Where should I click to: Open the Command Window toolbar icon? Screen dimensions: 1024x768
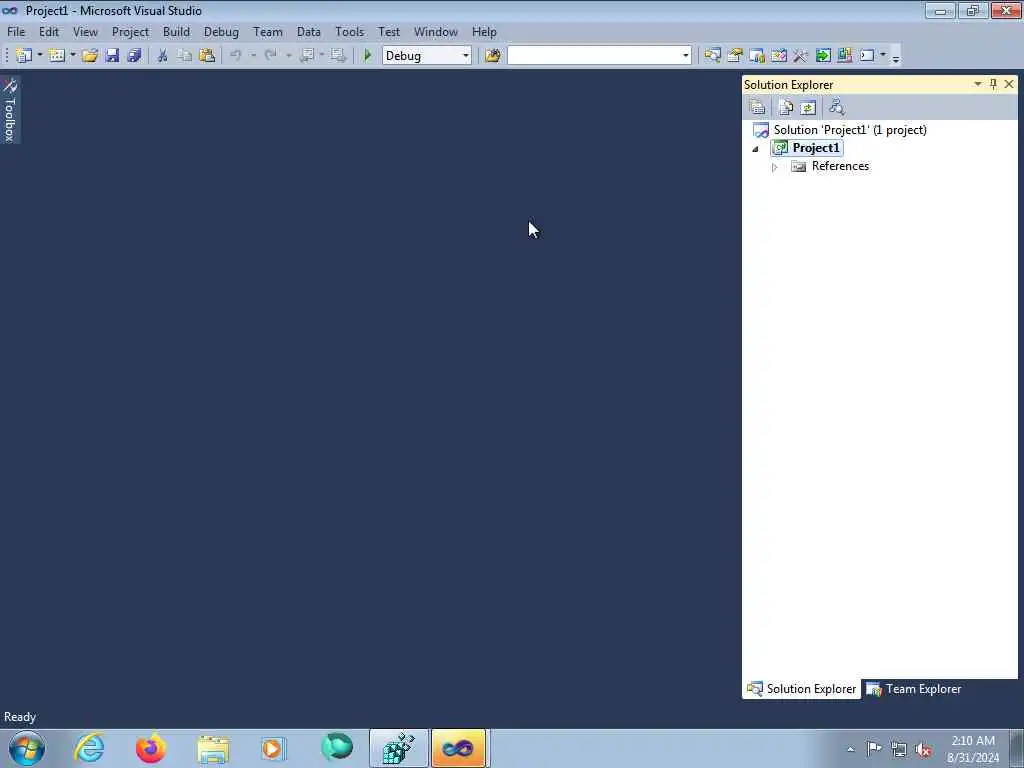click(867, 56)
